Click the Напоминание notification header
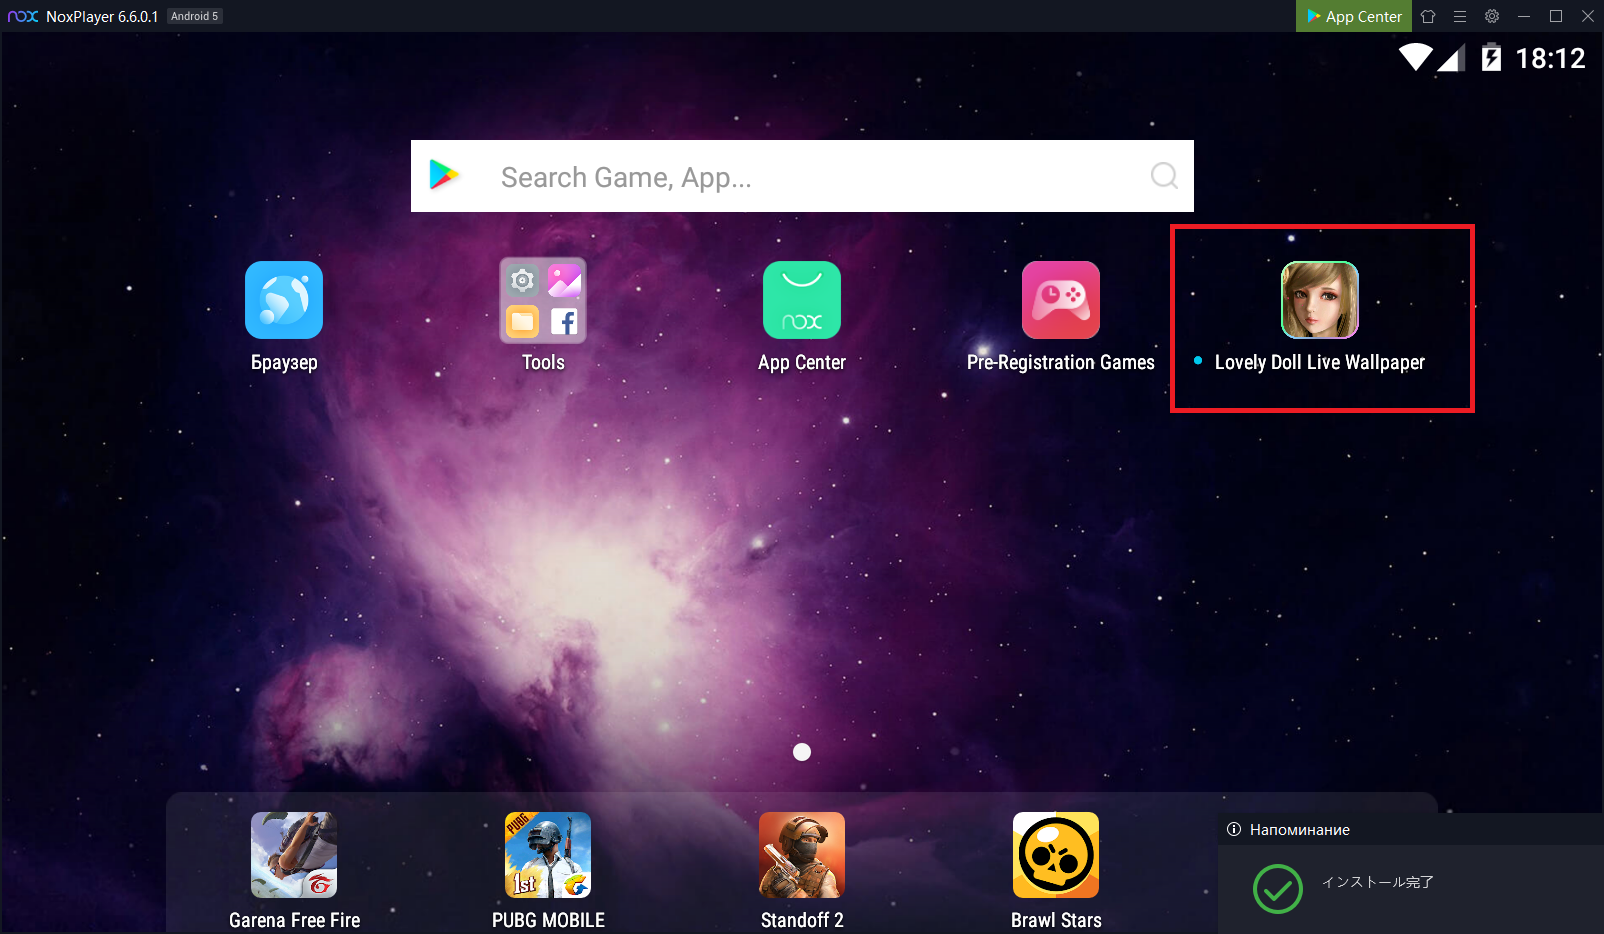Viewport: 1604px width, 934px height. coord(1300,829)
